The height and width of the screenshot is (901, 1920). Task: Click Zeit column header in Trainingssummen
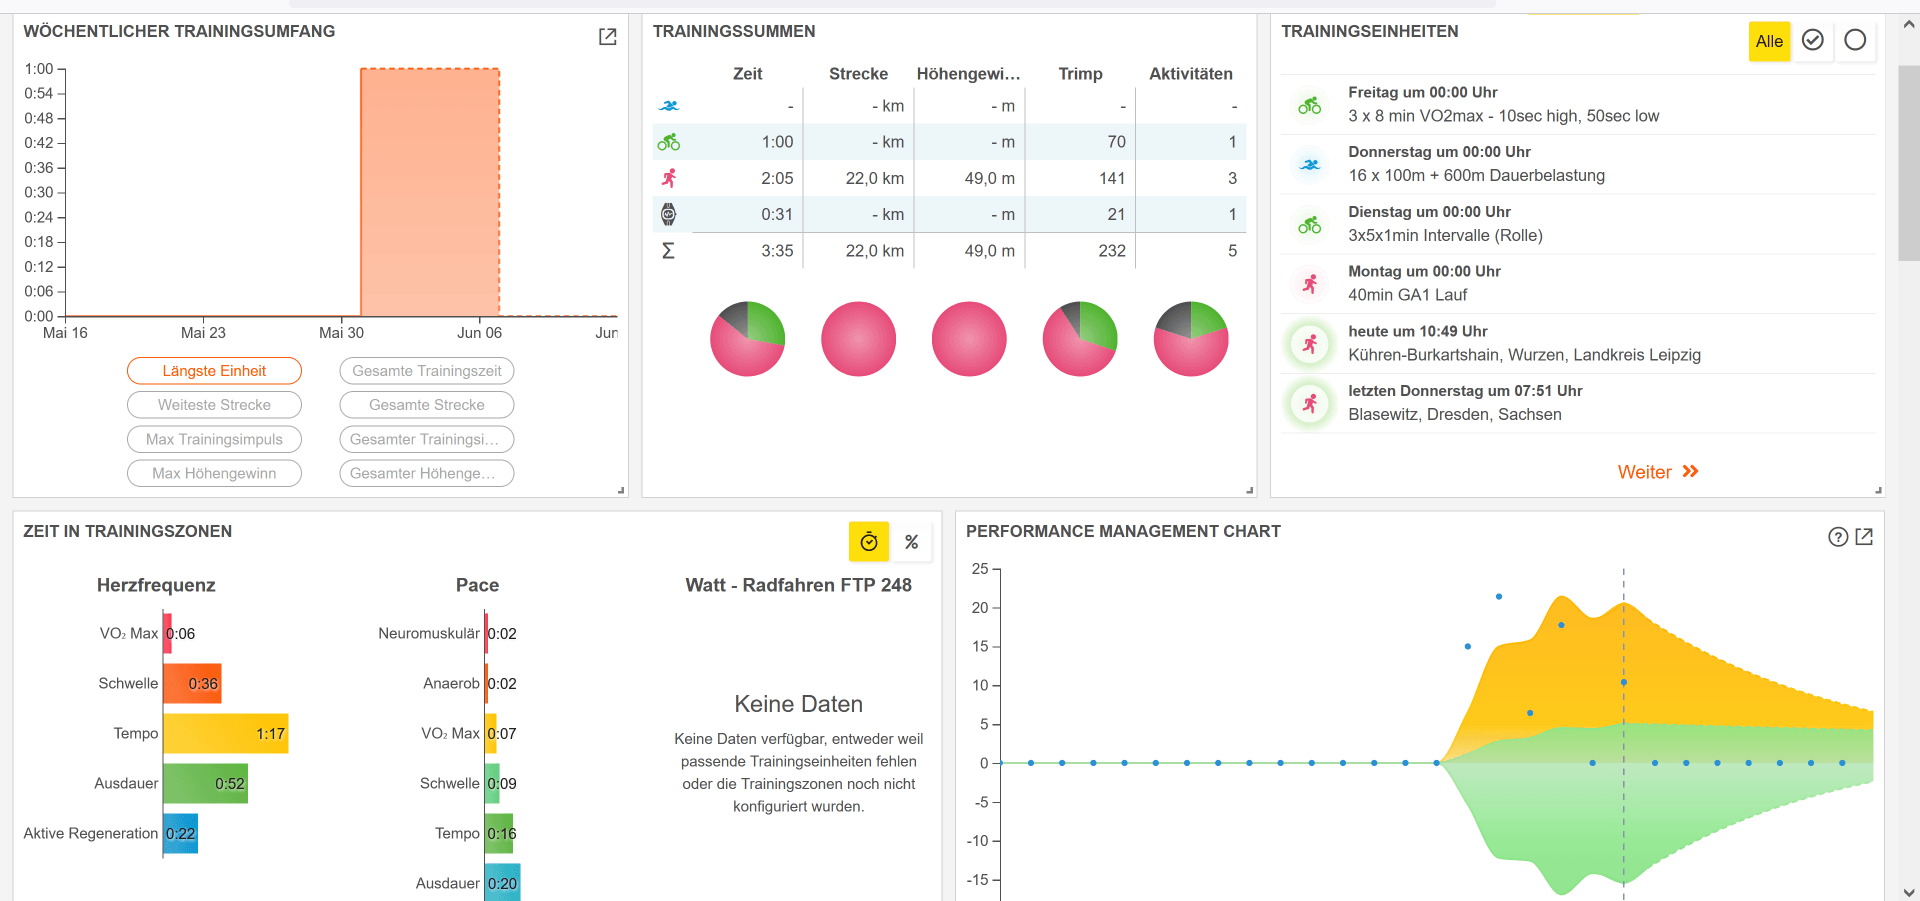747,74
